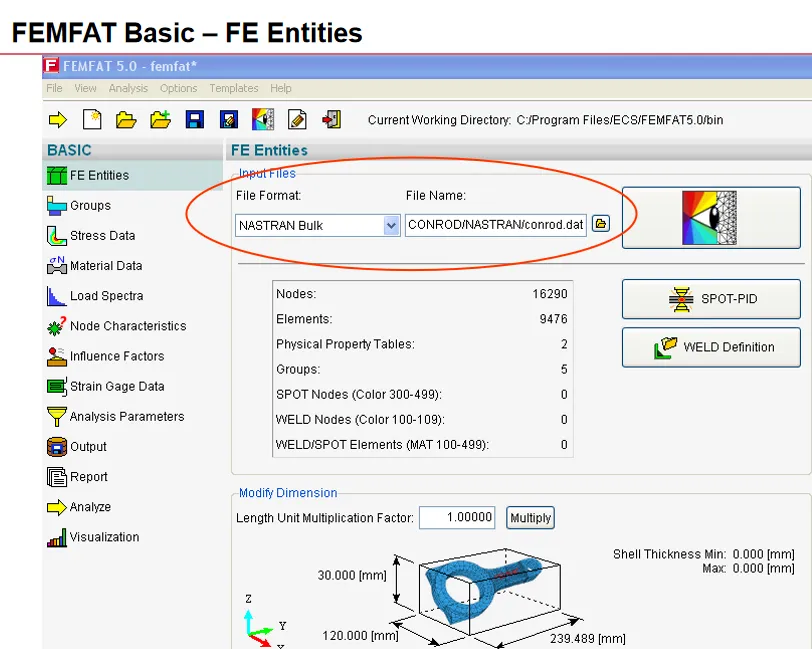This screenshot has width=812, height=649.
Task: Open the Options menu
Action: coord(179,88)
